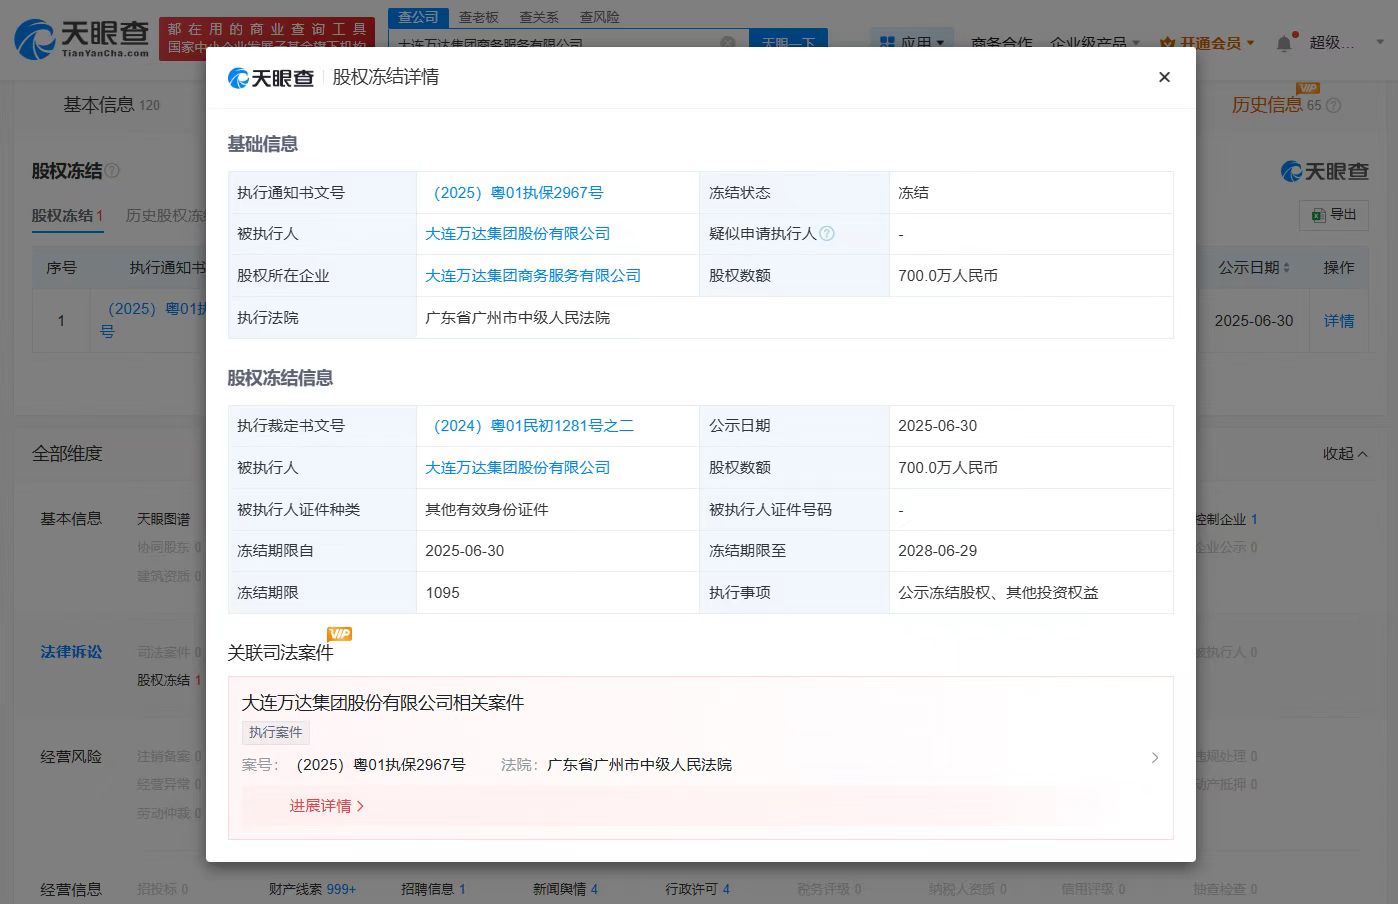Select 2025-06-30 date in background table
1398x904 pixels.
click(1254, 321)
